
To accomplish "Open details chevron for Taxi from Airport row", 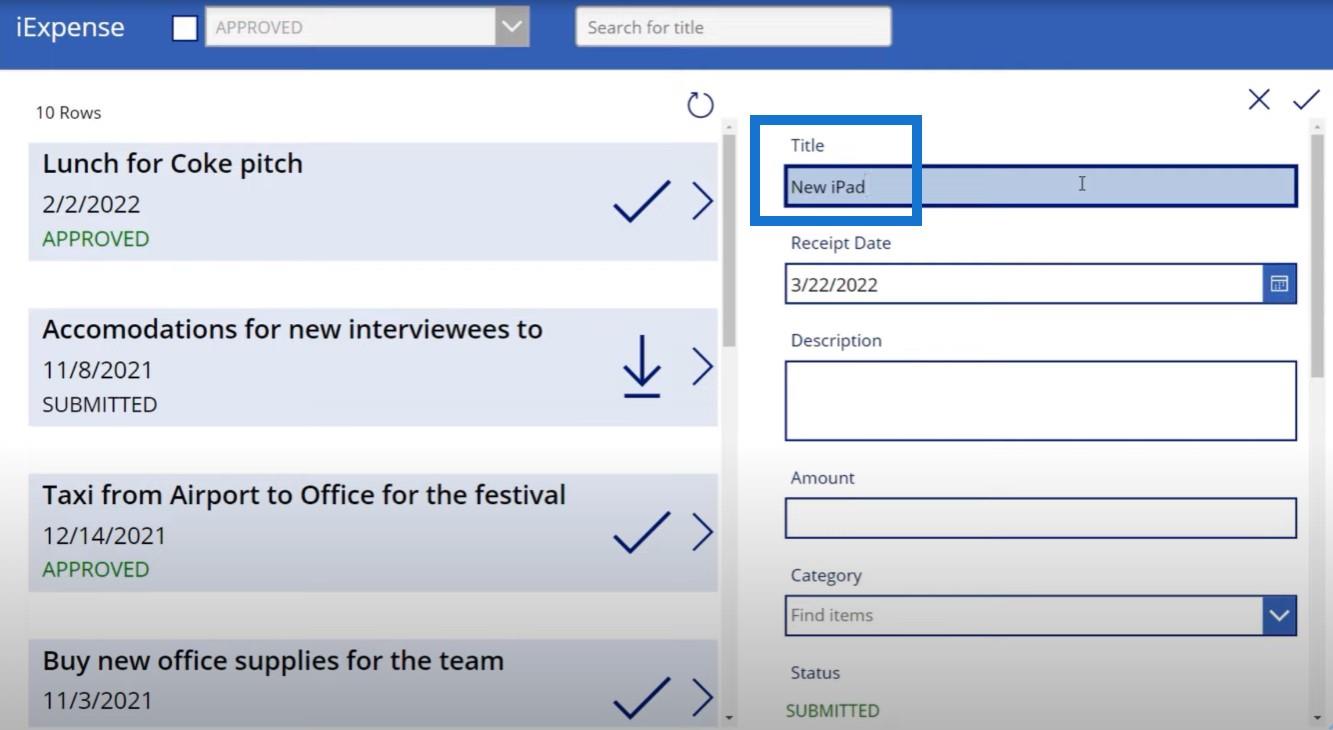I will point(702,532).
